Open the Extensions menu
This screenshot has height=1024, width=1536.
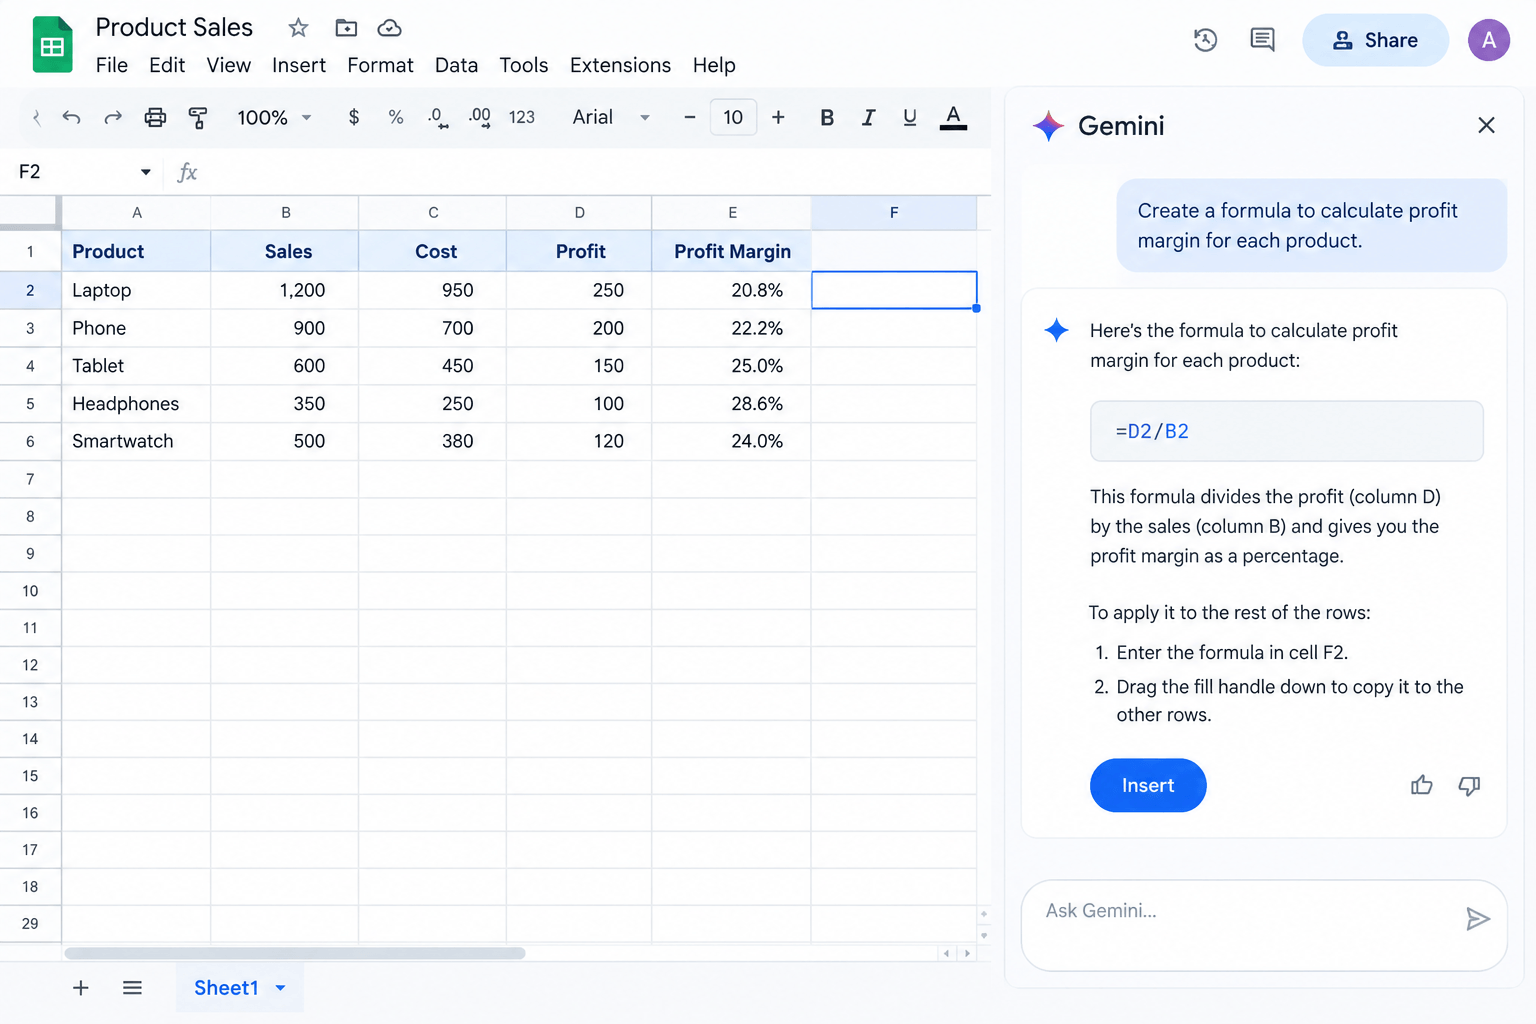(620, 65)
